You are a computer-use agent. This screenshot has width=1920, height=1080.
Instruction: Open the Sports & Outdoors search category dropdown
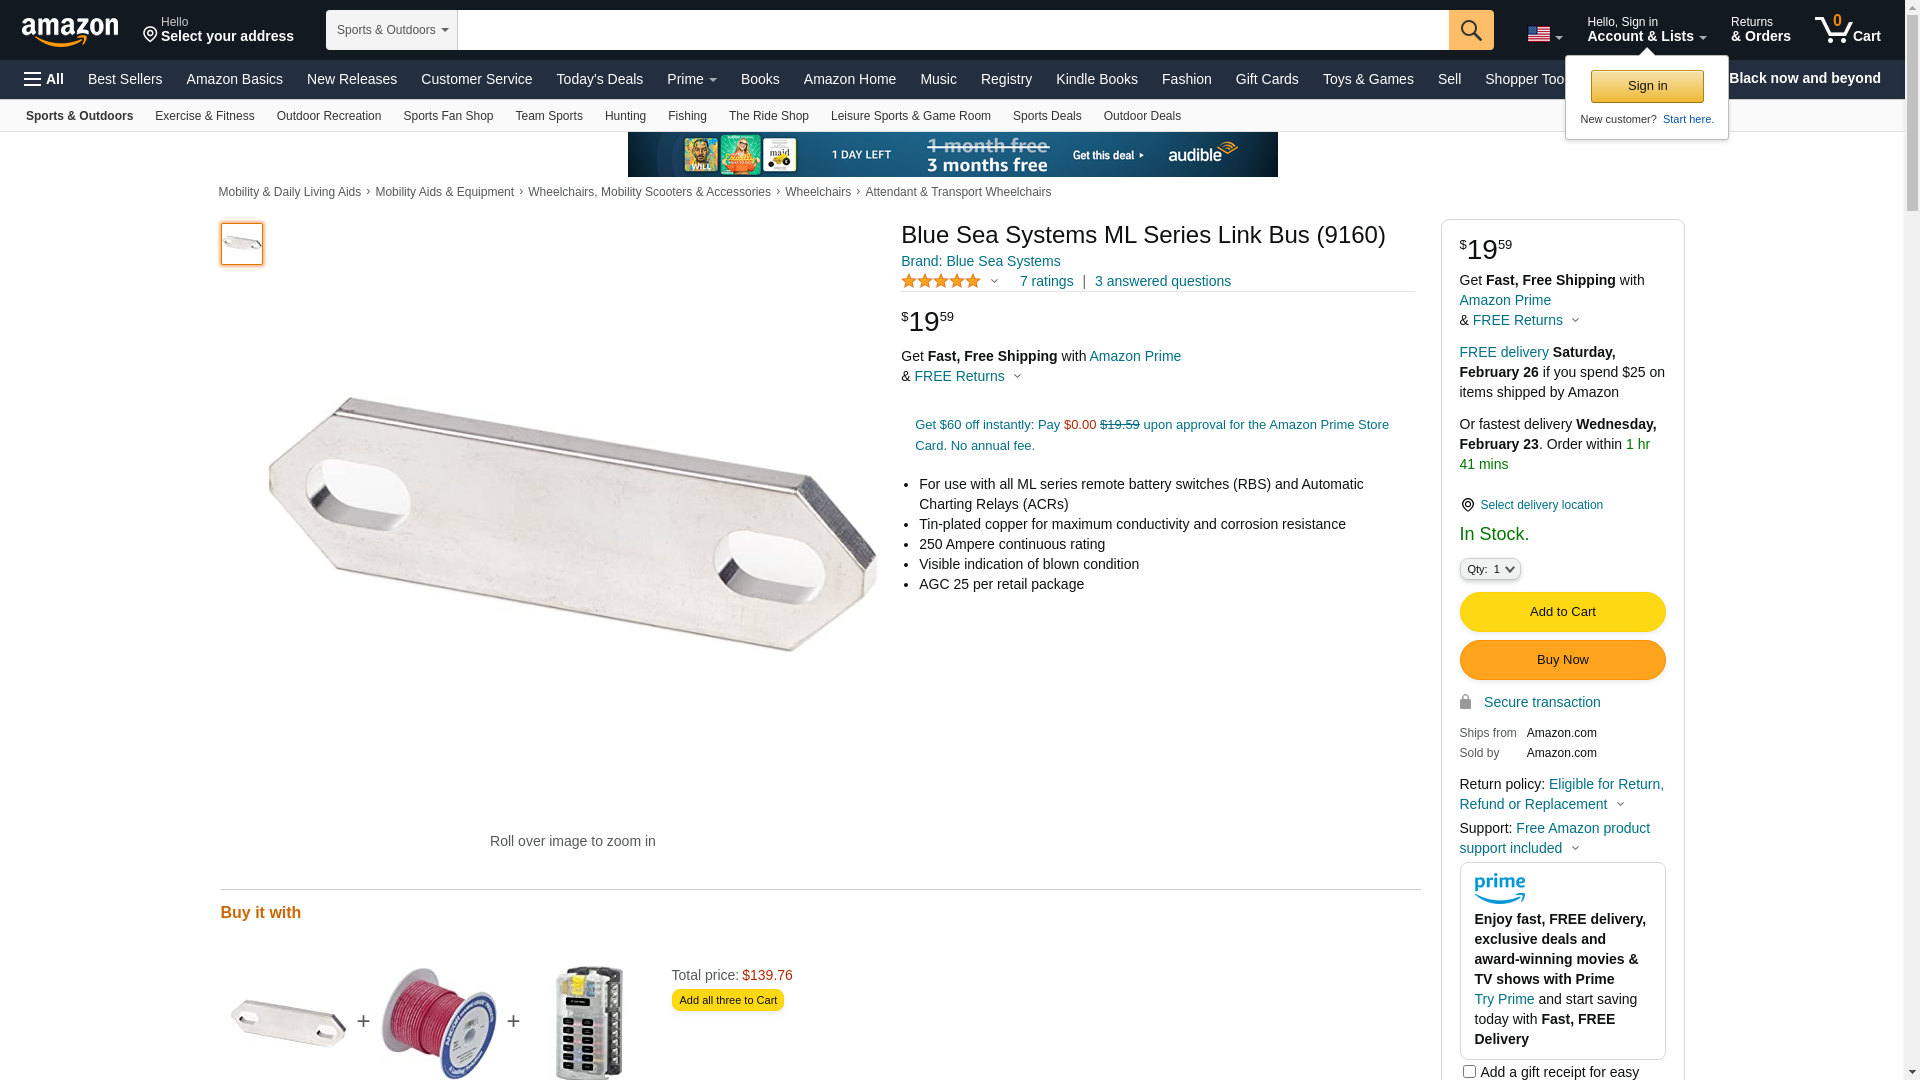coord(392,30)
